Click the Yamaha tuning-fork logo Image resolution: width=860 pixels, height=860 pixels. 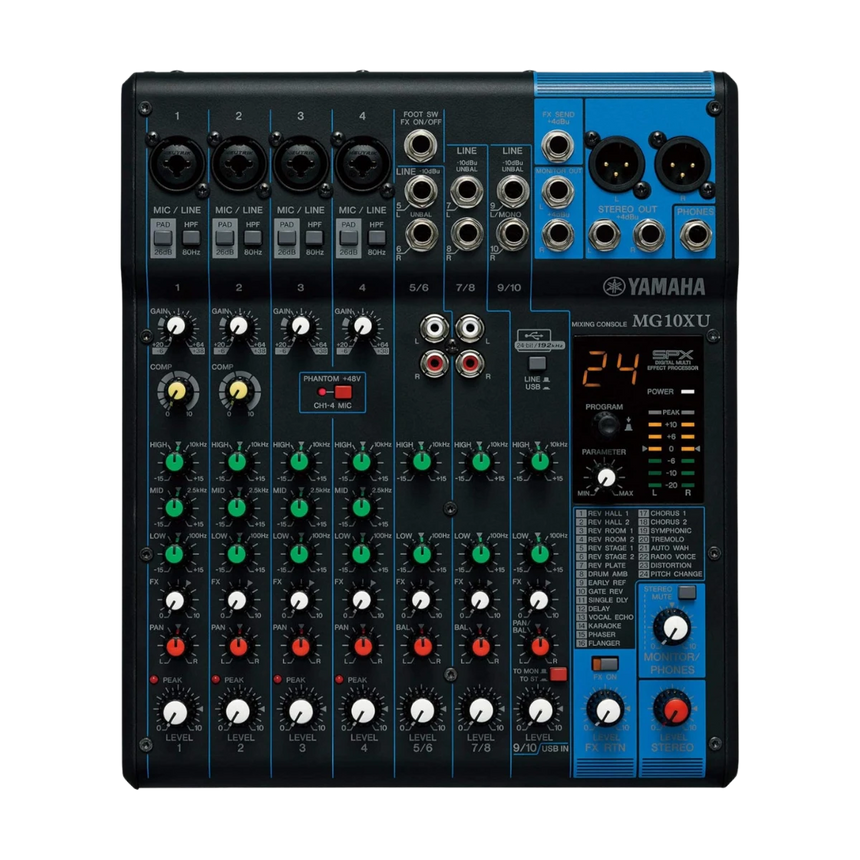pos(613,286)
